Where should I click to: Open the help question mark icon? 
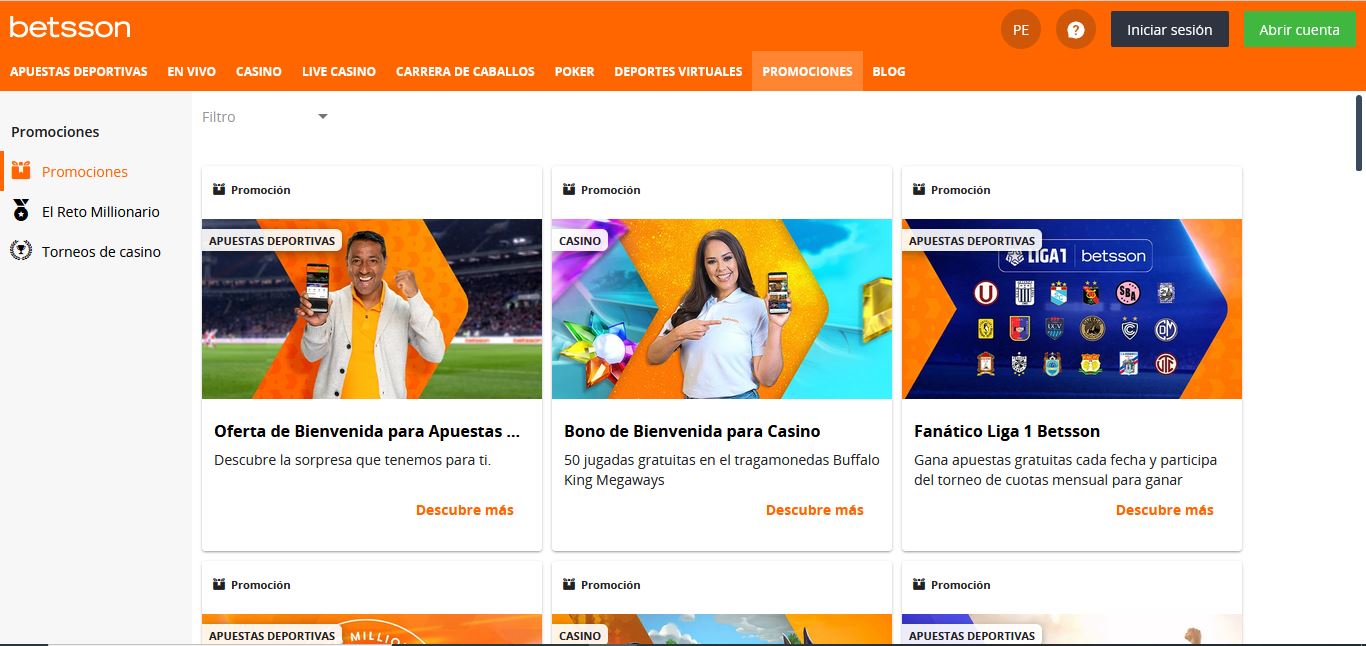[1076, 30]
